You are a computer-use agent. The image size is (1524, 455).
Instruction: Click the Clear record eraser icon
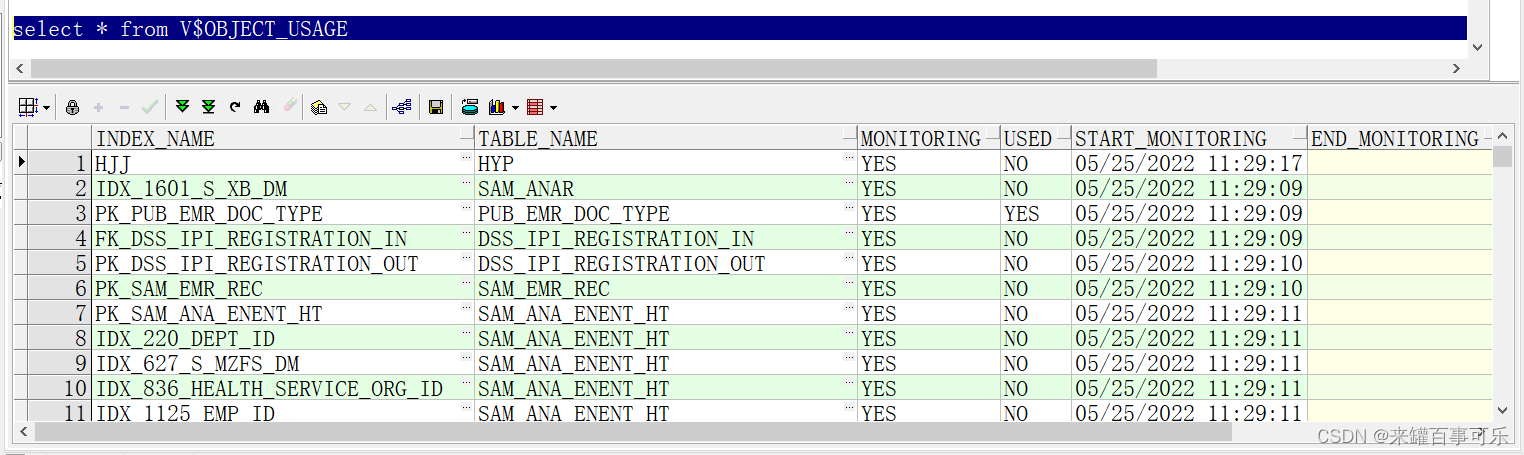pyautogui.click(x=290, y=107)
